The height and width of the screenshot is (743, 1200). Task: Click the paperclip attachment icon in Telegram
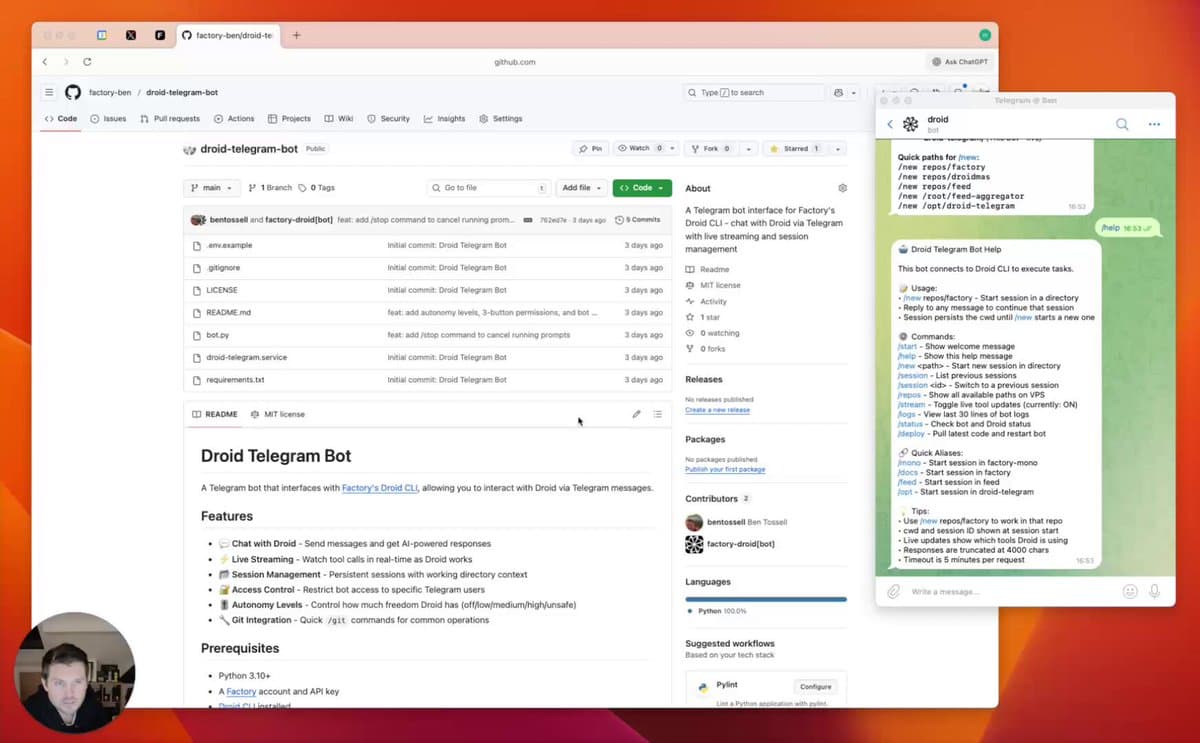[893, 591]
